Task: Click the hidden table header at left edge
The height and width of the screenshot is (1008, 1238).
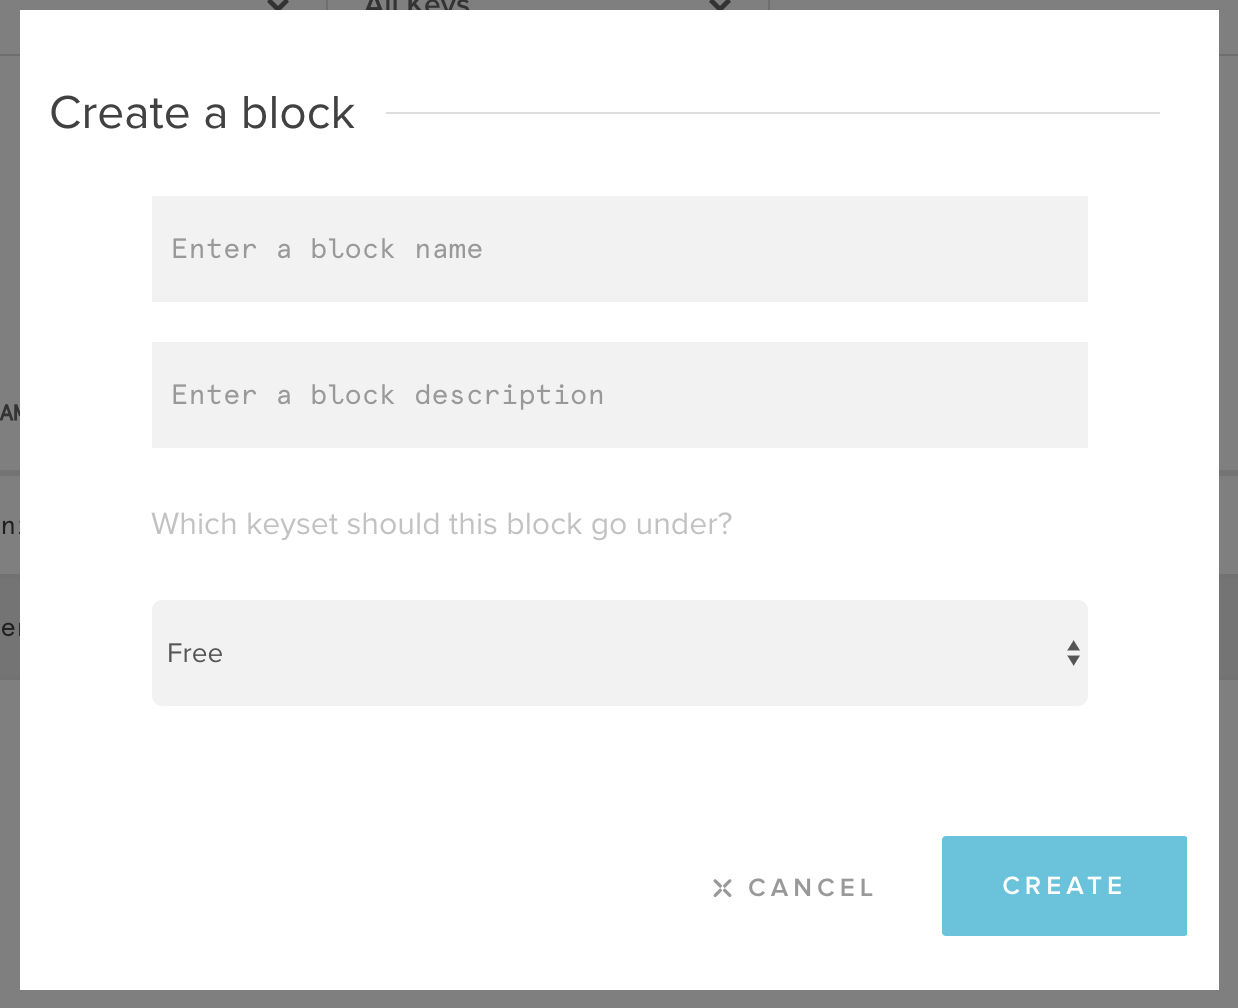Action: [9, 413]
